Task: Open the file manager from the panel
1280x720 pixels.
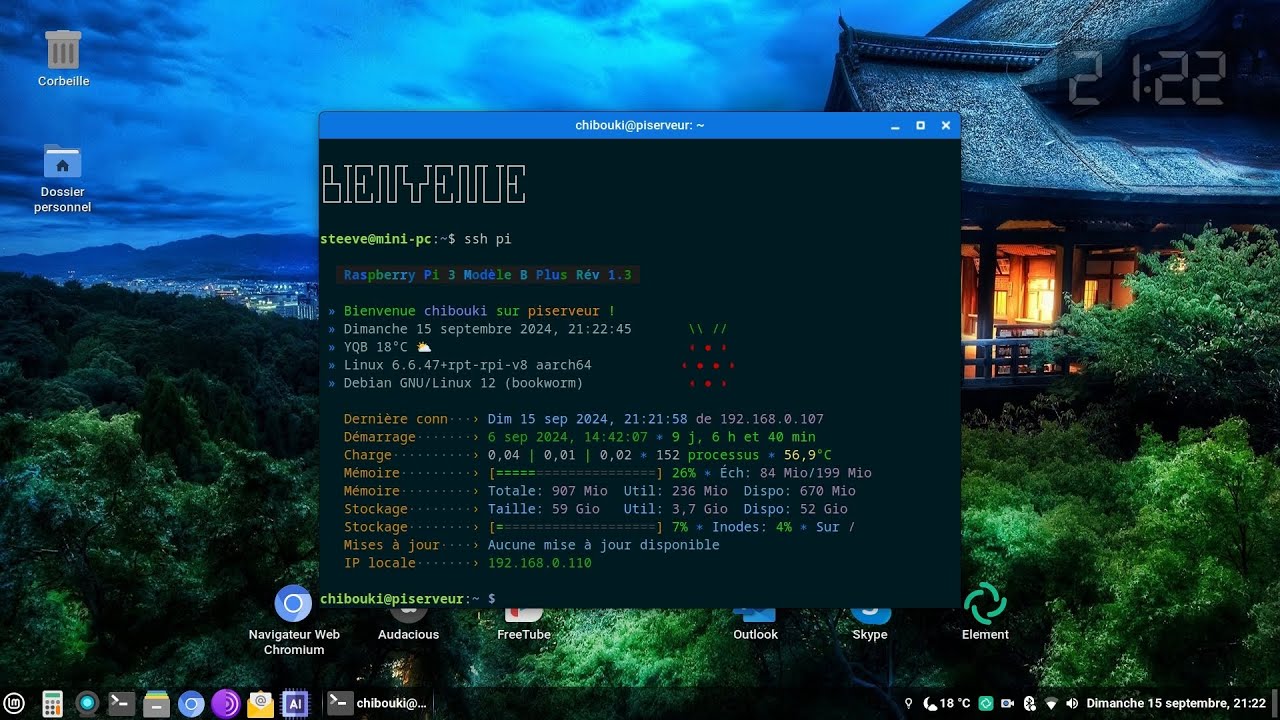Action: [x=156, y=704]
